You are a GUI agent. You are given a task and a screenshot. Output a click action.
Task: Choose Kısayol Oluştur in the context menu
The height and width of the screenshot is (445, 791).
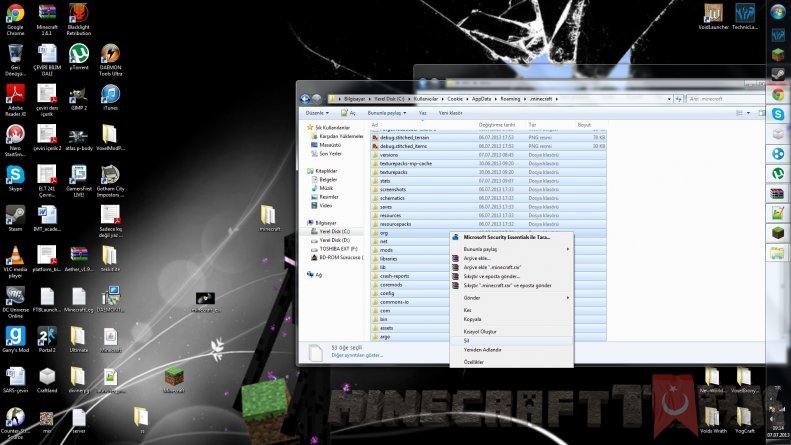(x=512, y=332)
